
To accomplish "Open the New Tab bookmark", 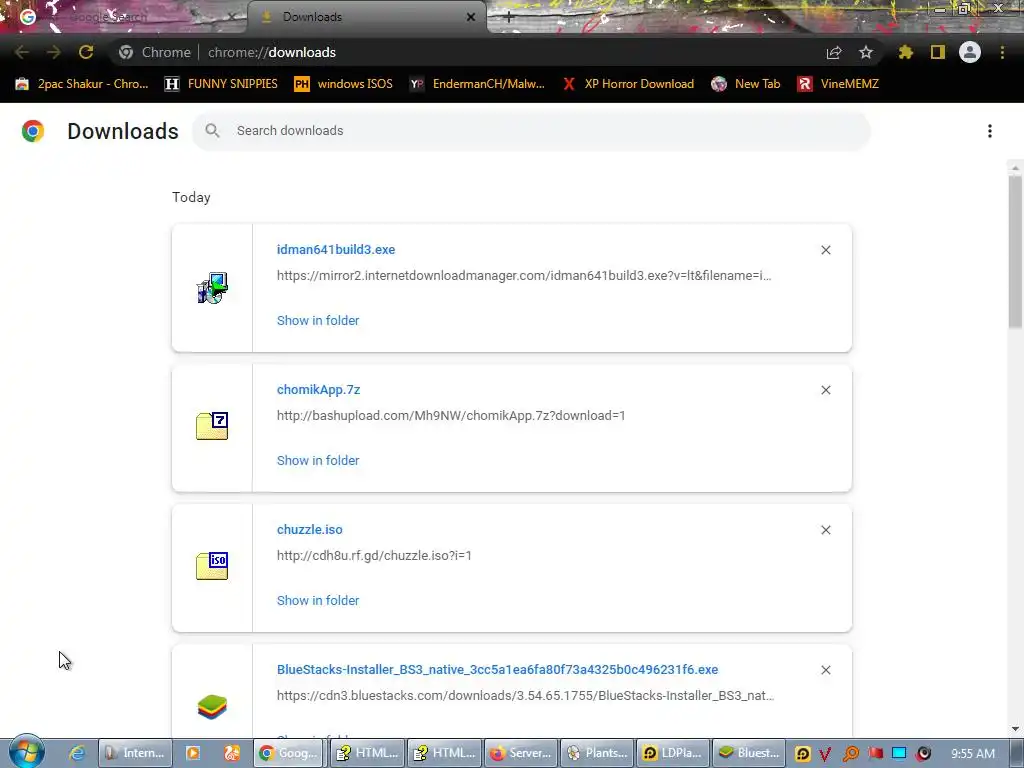I will pyautogui.click(x=746, y=84).
